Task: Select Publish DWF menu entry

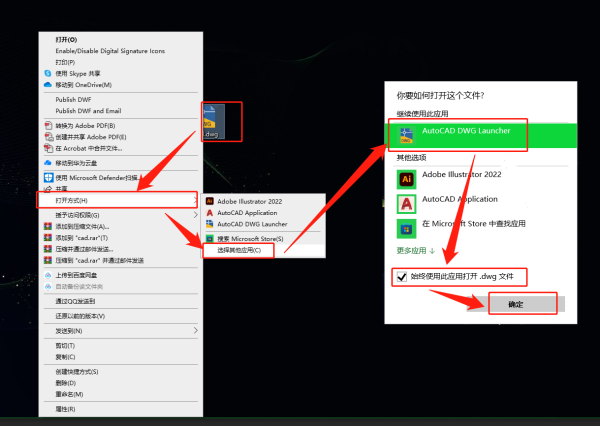Action: (x=73, y=100)
